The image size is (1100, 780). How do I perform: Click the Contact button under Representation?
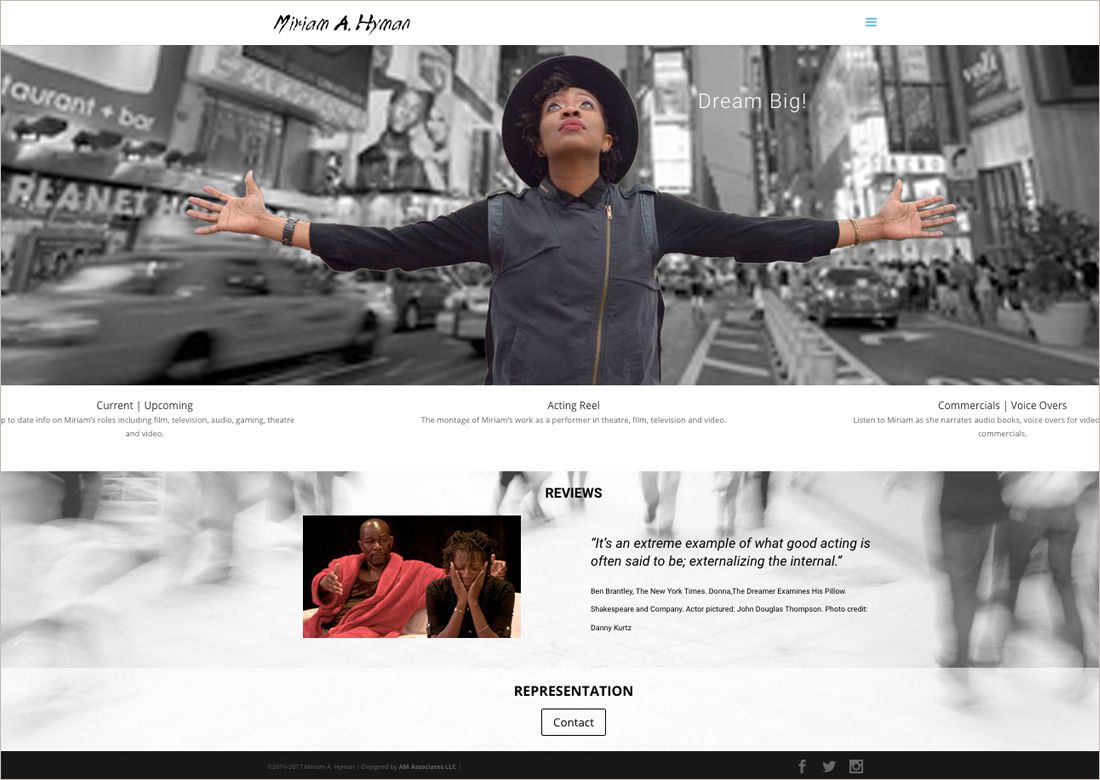click(x=573, y=722)
